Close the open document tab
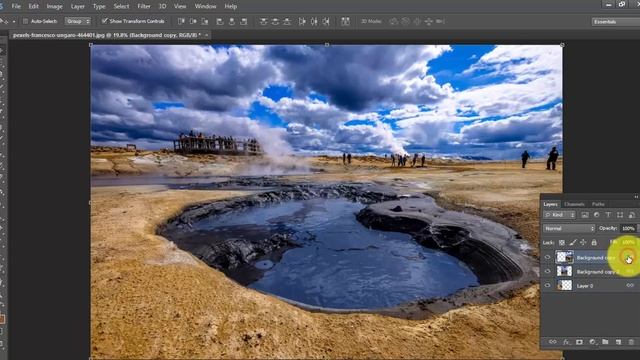 pyautogui.click(x=207, y=36)
